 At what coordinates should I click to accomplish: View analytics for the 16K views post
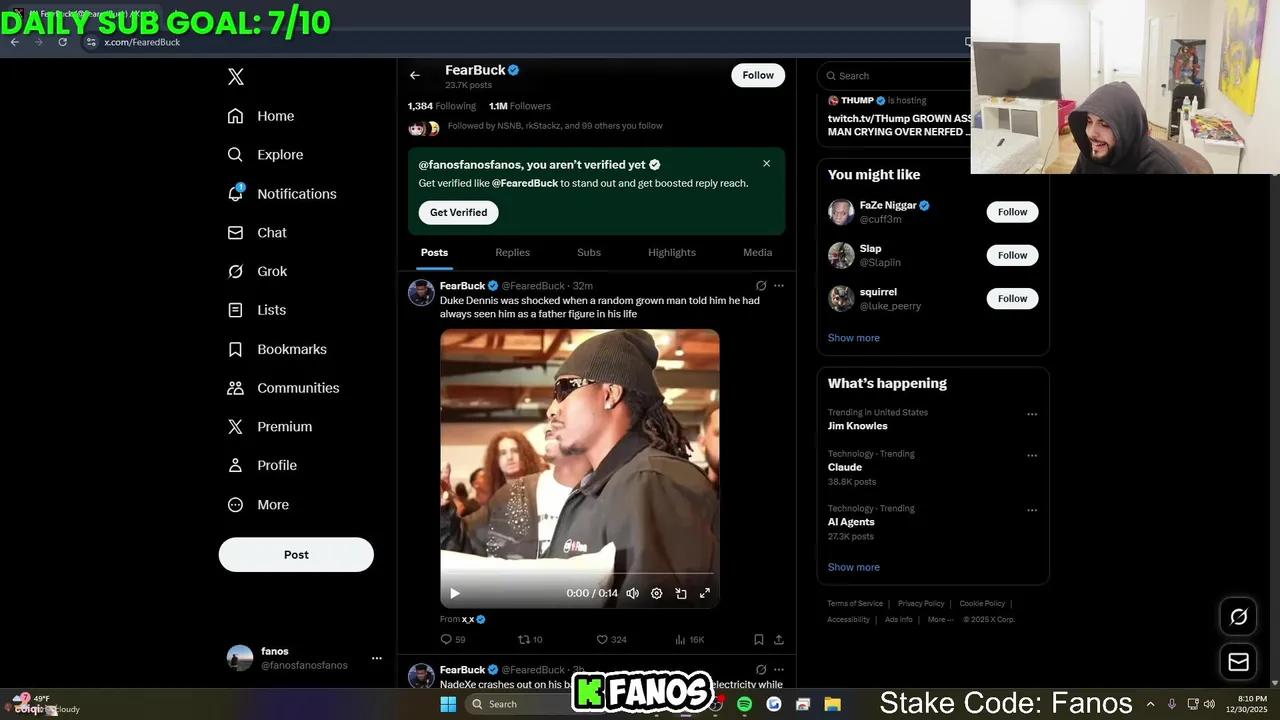pyautogui.click(x=690, y=640)
